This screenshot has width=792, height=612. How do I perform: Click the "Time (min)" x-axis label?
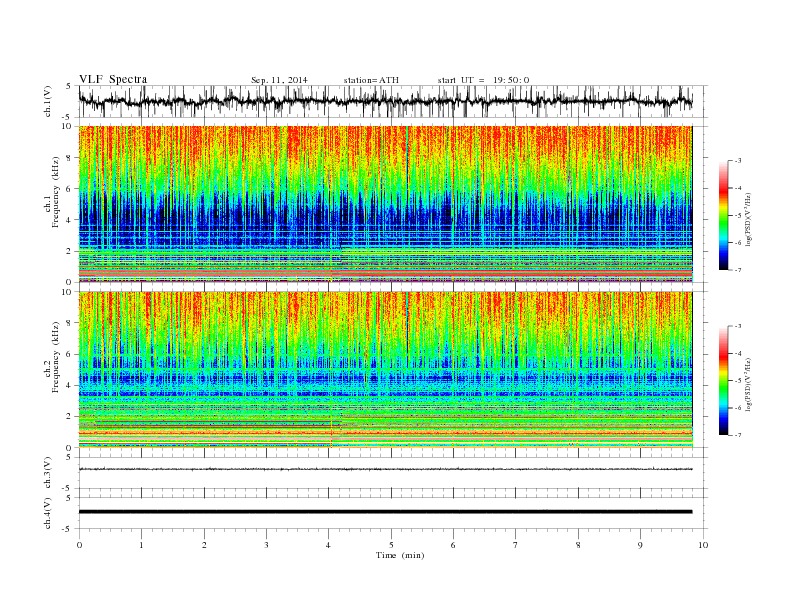[400, 555]
